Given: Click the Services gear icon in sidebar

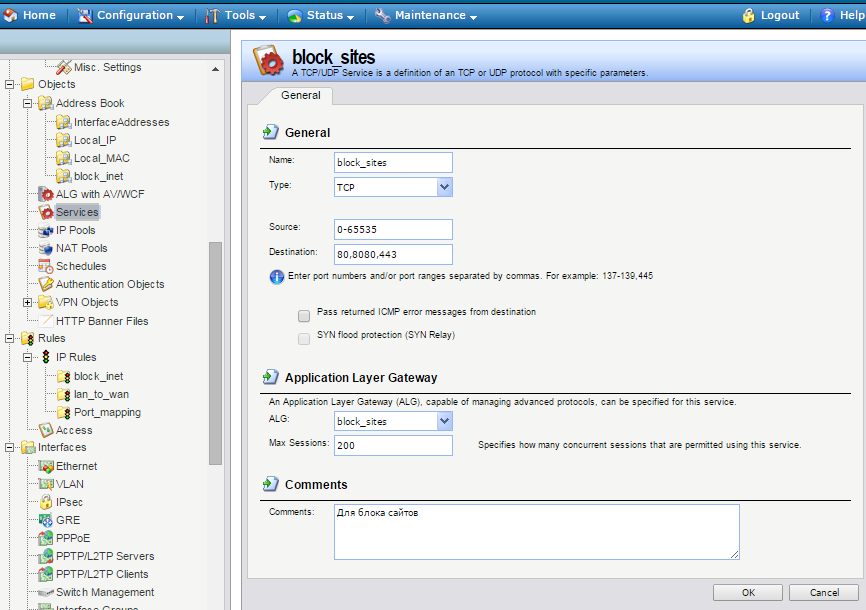Looking at the screenshot, I should 46,212.
